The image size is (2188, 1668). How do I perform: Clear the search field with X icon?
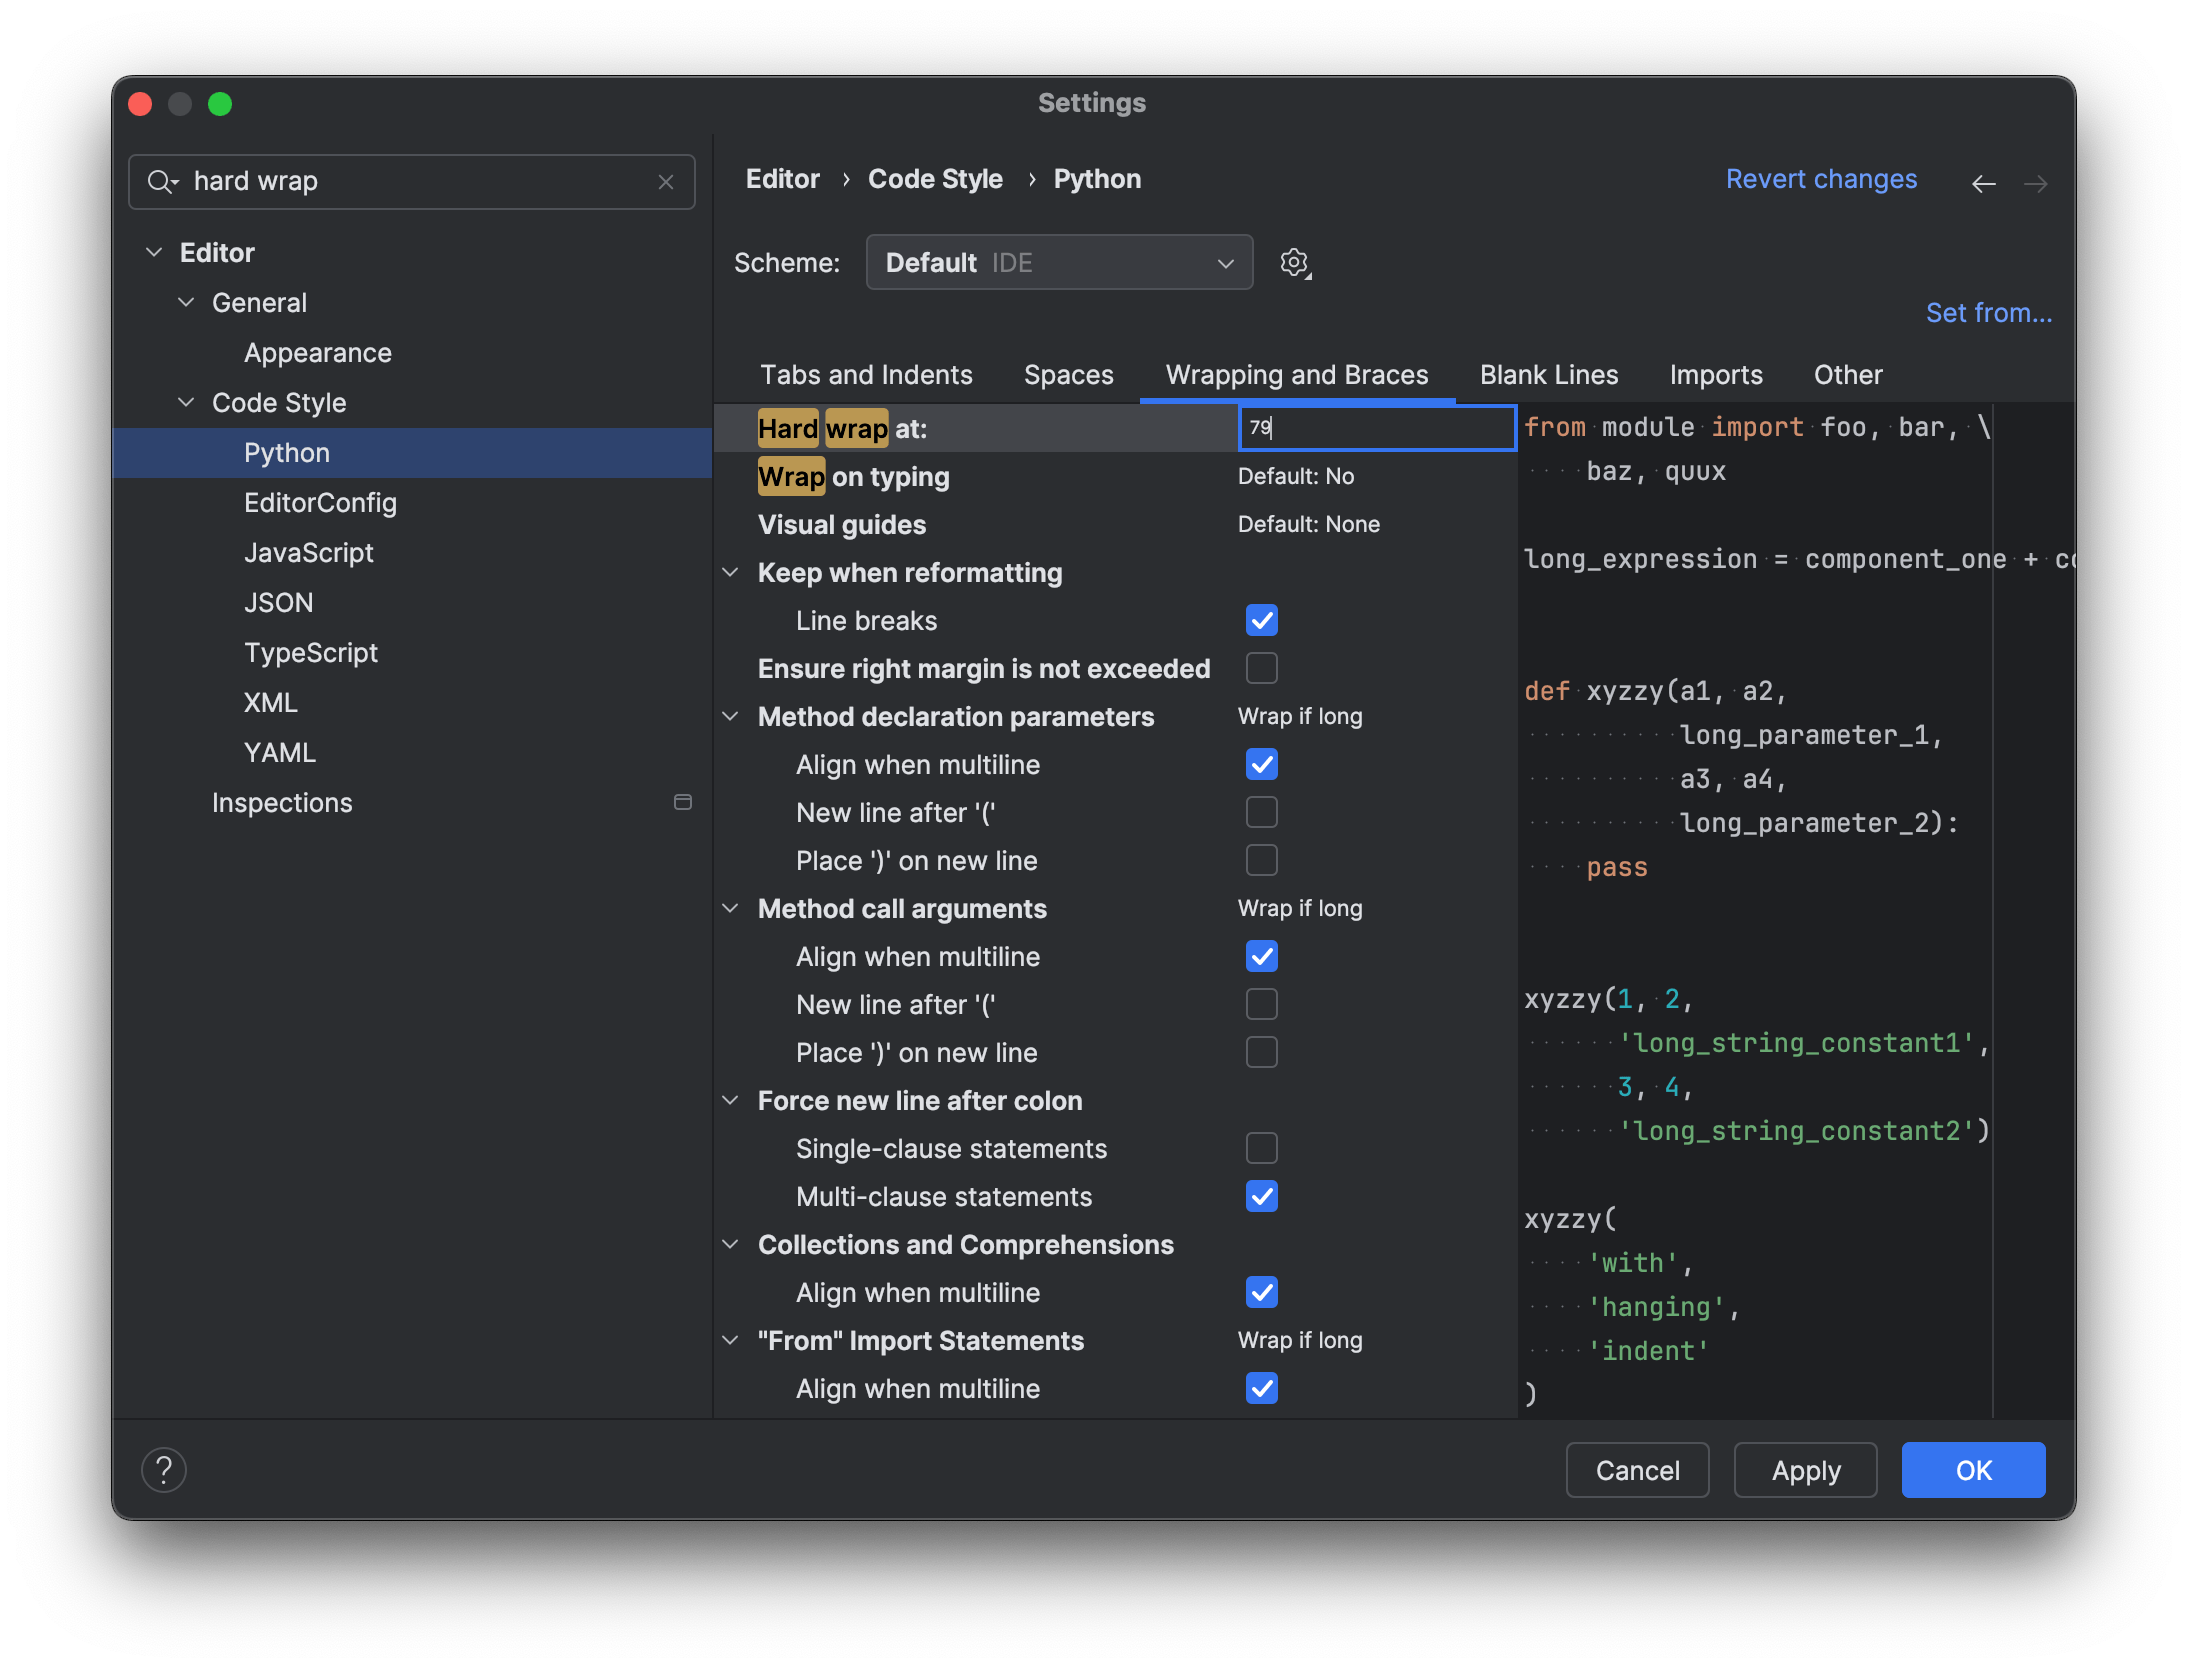(666, 182)
